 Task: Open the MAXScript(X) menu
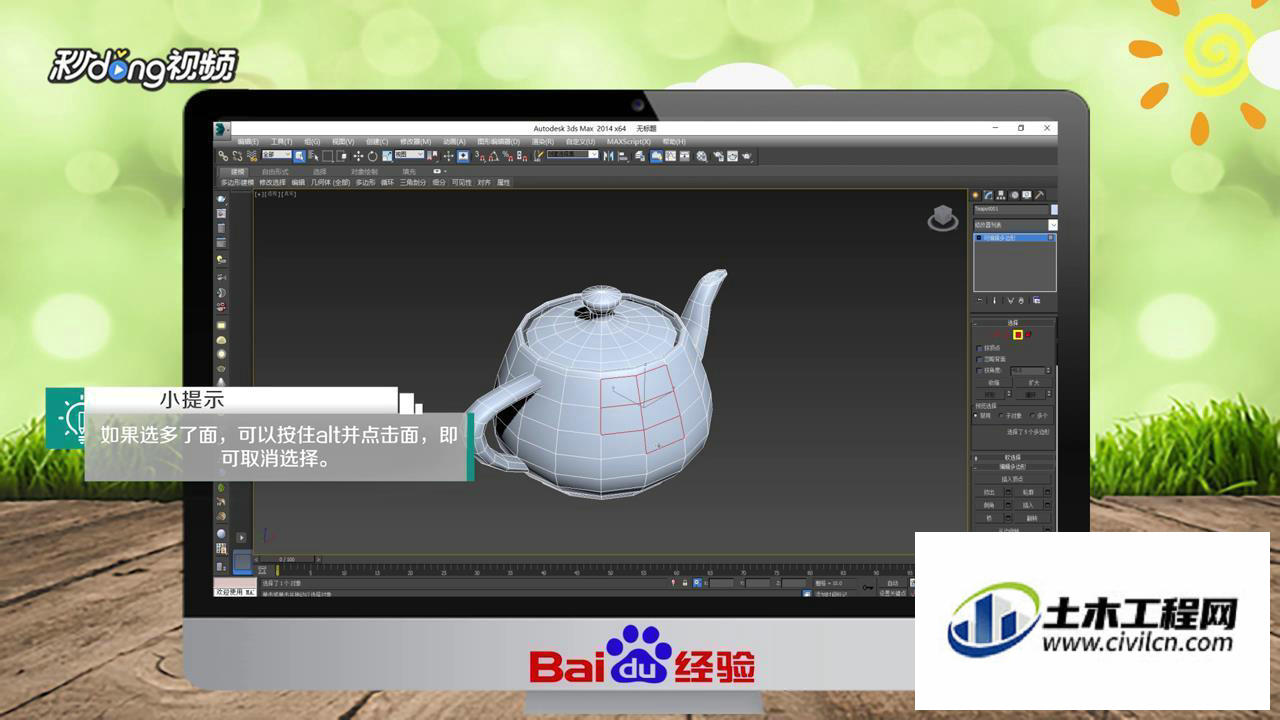pyautogui.click(x=629, y=142)
